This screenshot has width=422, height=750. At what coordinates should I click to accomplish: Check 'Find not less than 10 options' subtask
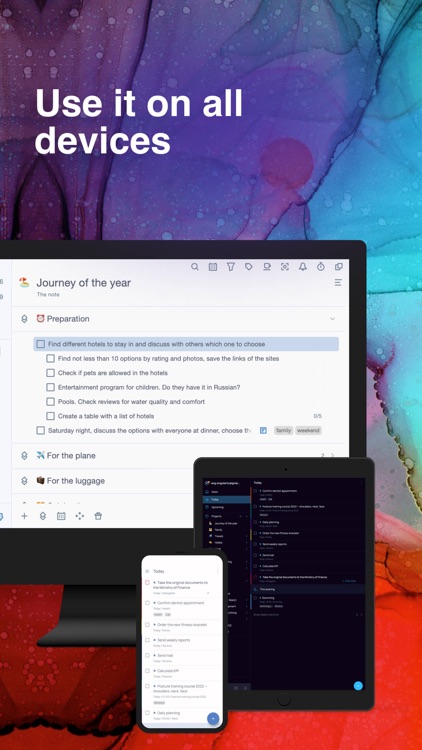point(50,358)
